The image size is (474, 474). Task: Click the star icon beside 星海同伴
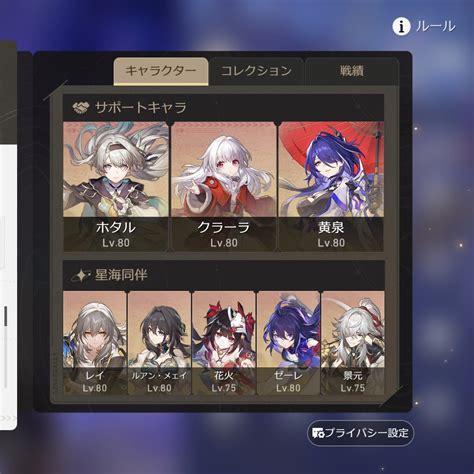(80, 275)
